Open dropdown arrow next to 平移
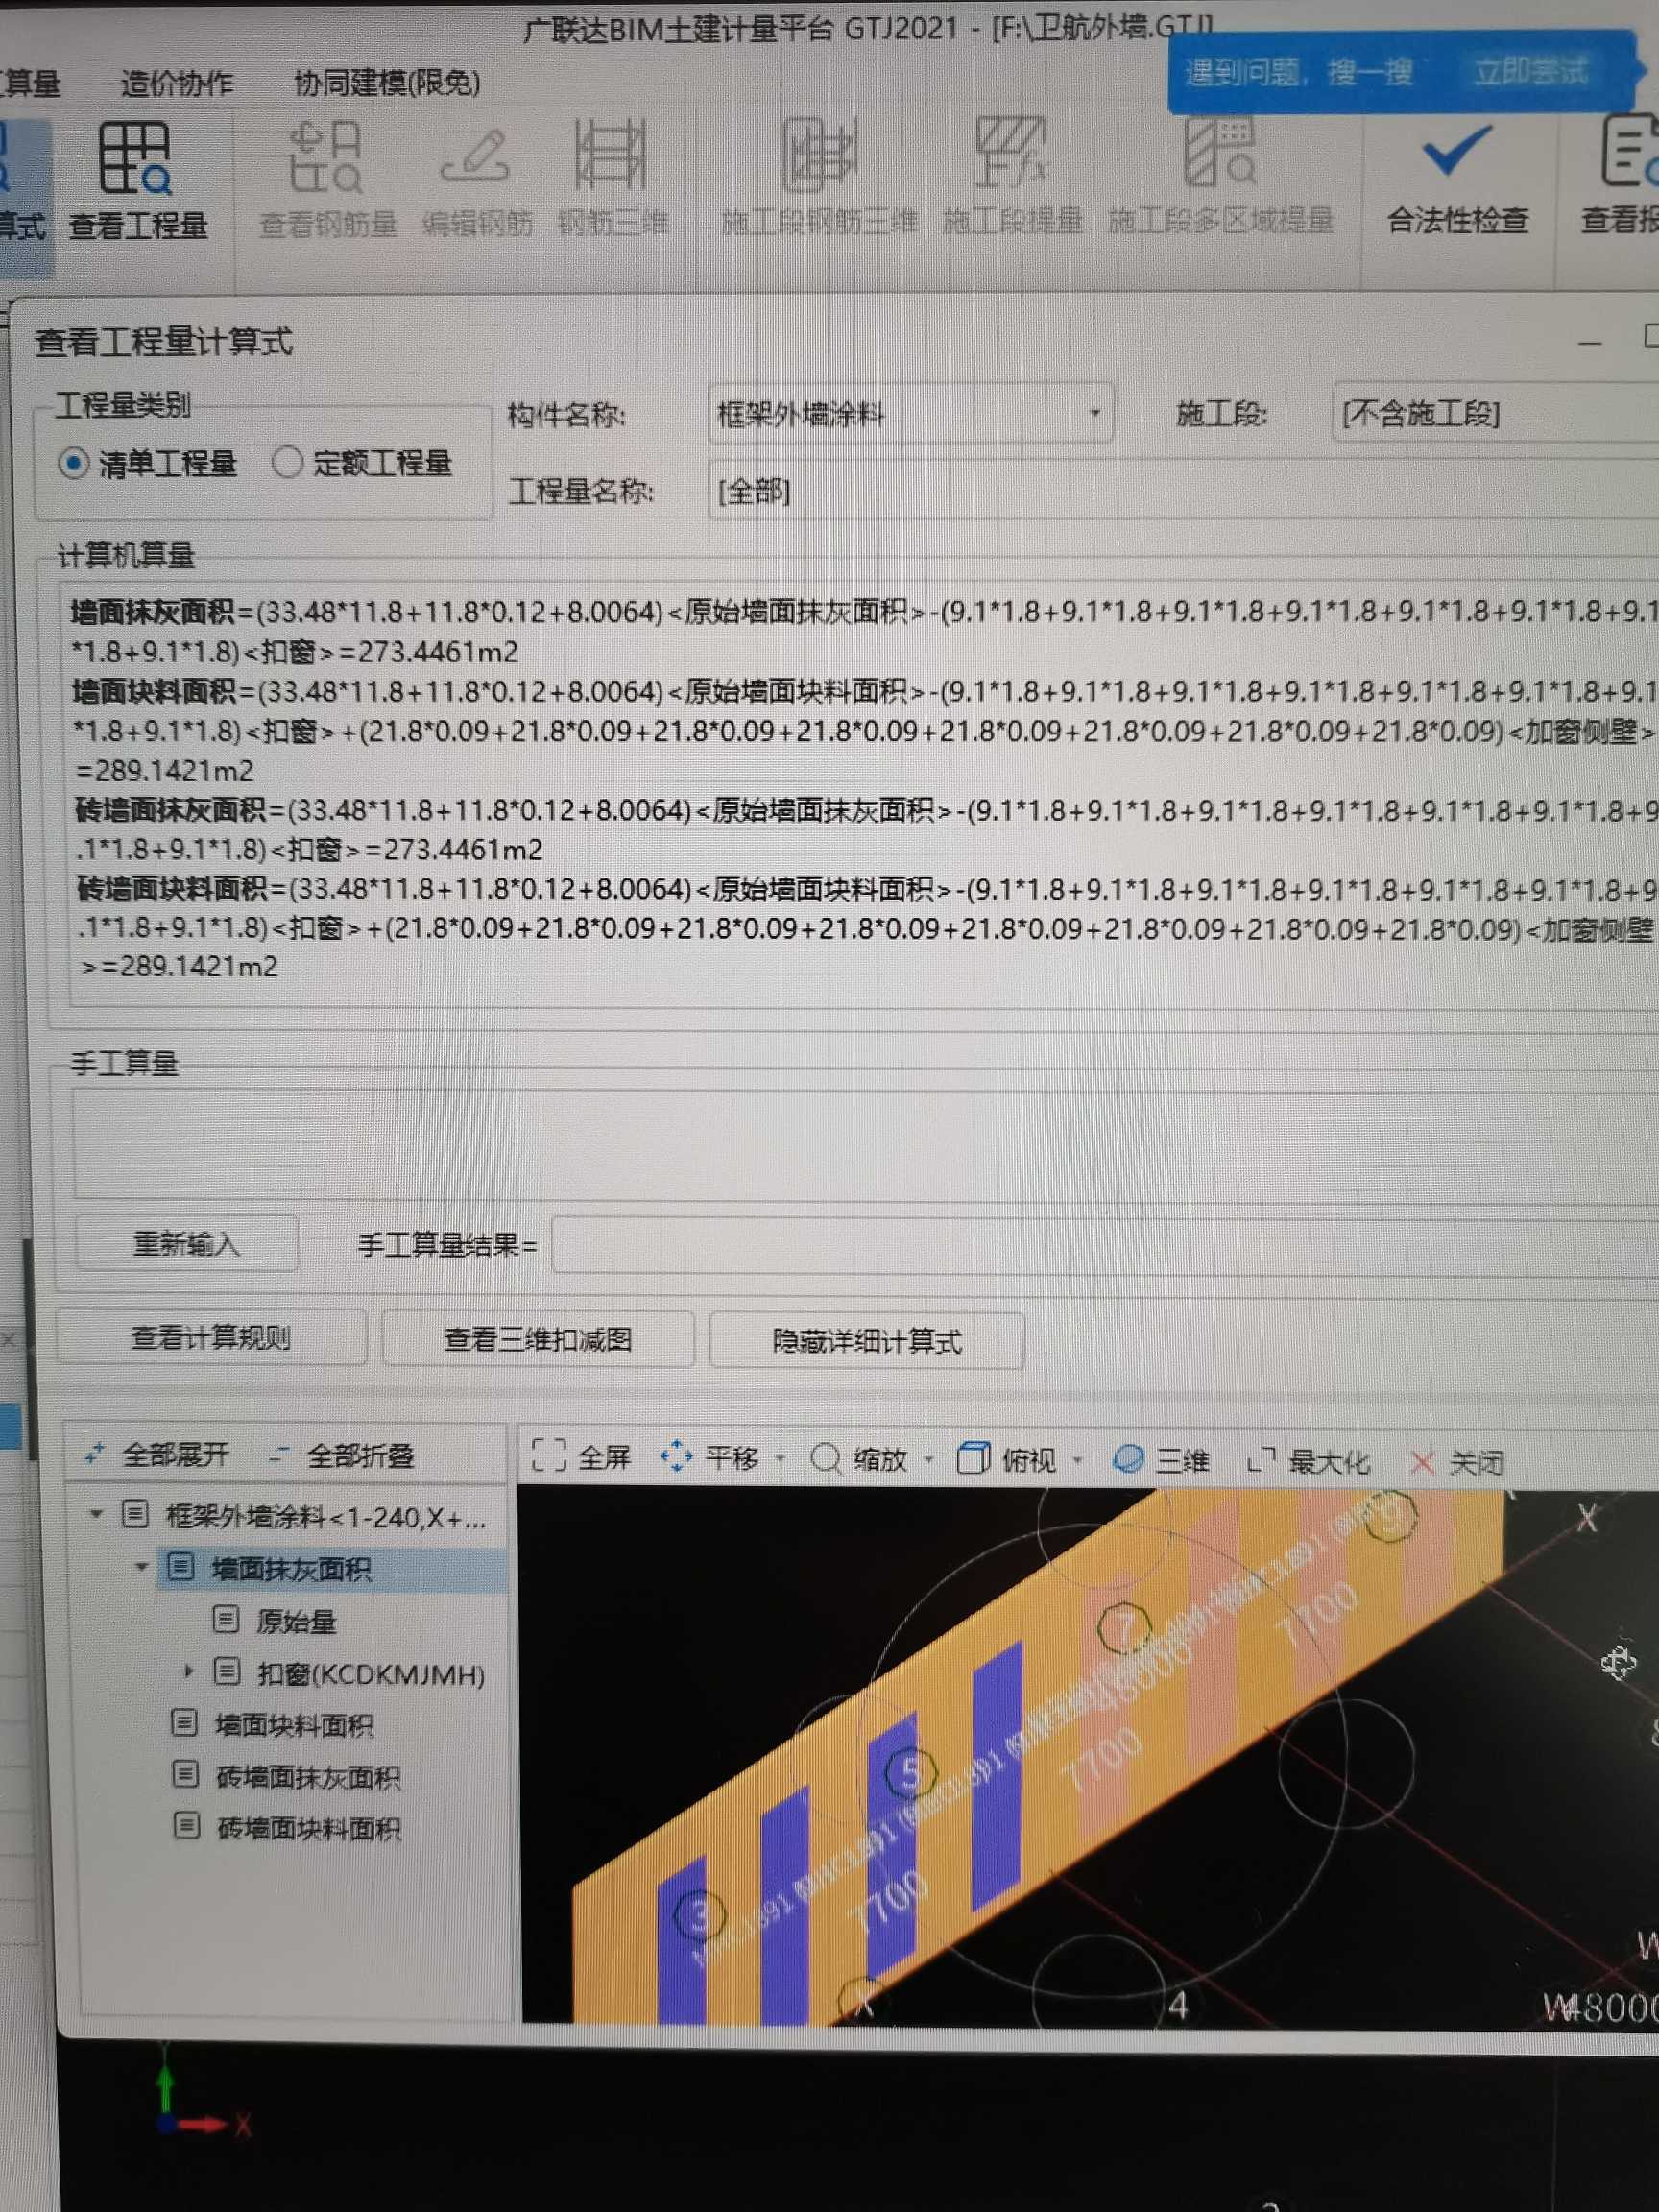The height and width of the screenshot is (2212, 1659). 781,1459
